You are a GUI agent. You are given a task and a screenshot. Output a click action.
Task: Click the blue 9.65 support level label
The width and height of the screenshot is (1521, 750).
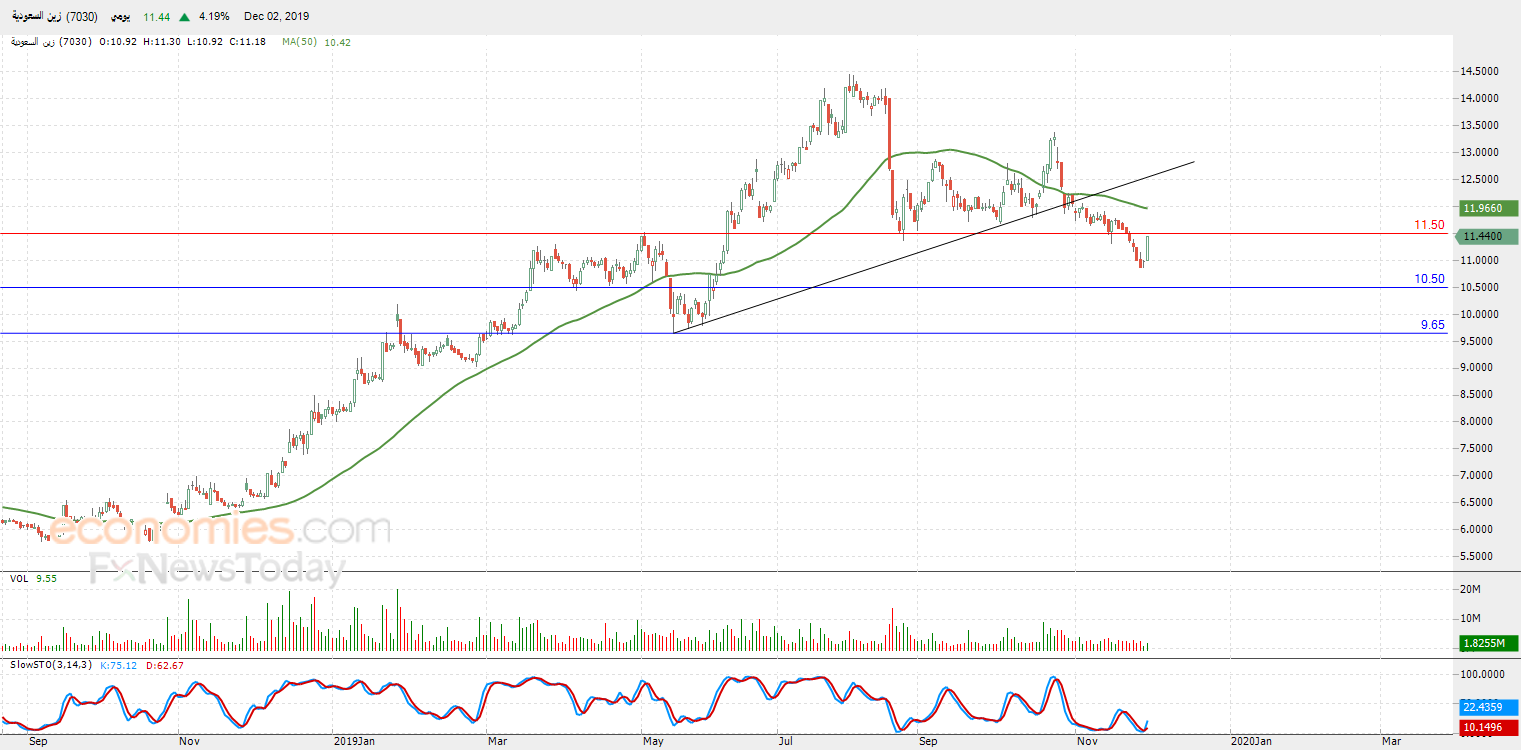[1432, 325]
